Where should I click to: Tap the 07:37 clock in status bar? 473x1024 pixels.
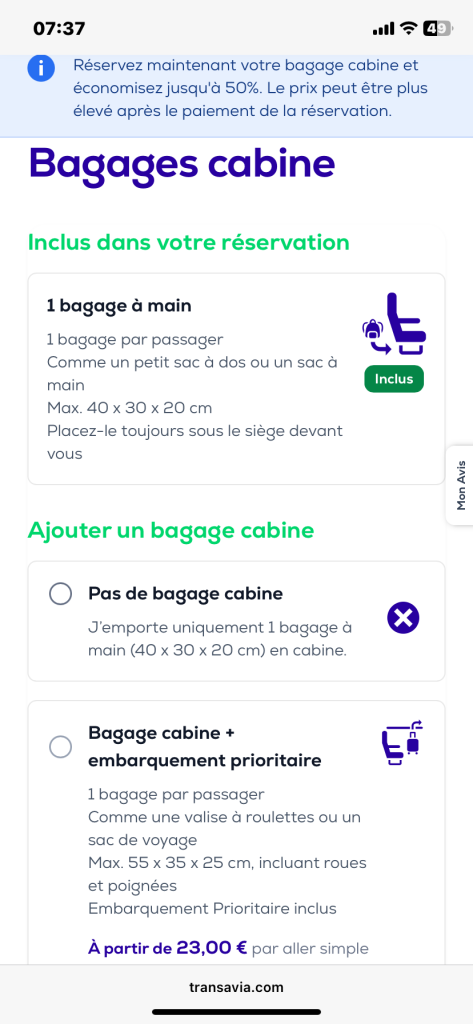[59, 29]
